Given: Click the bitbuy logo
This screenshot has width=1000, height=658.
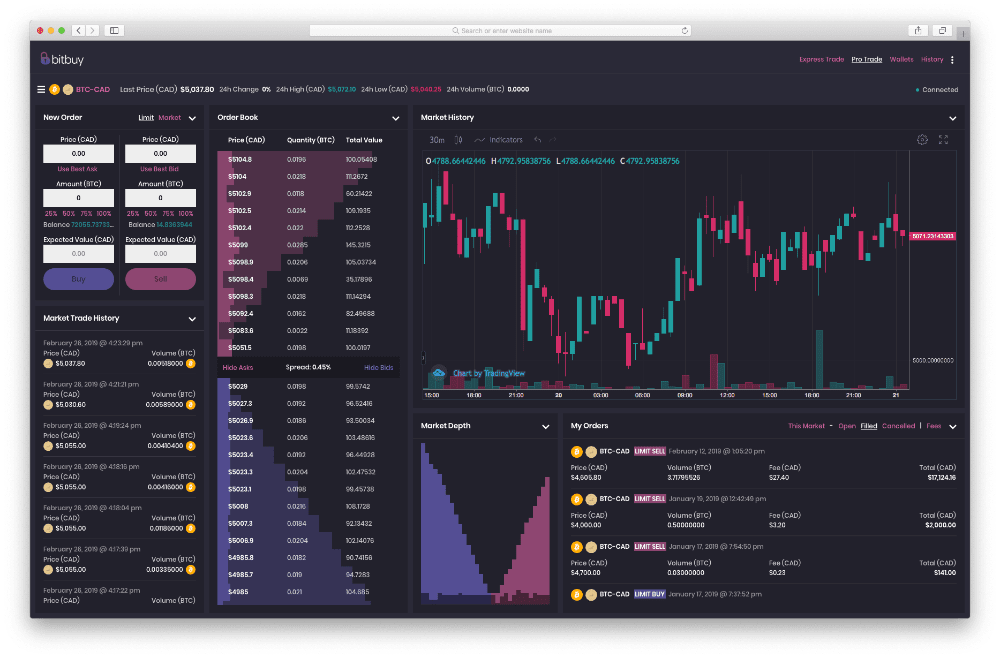Looking at the screenshot, I should [66, 59].
